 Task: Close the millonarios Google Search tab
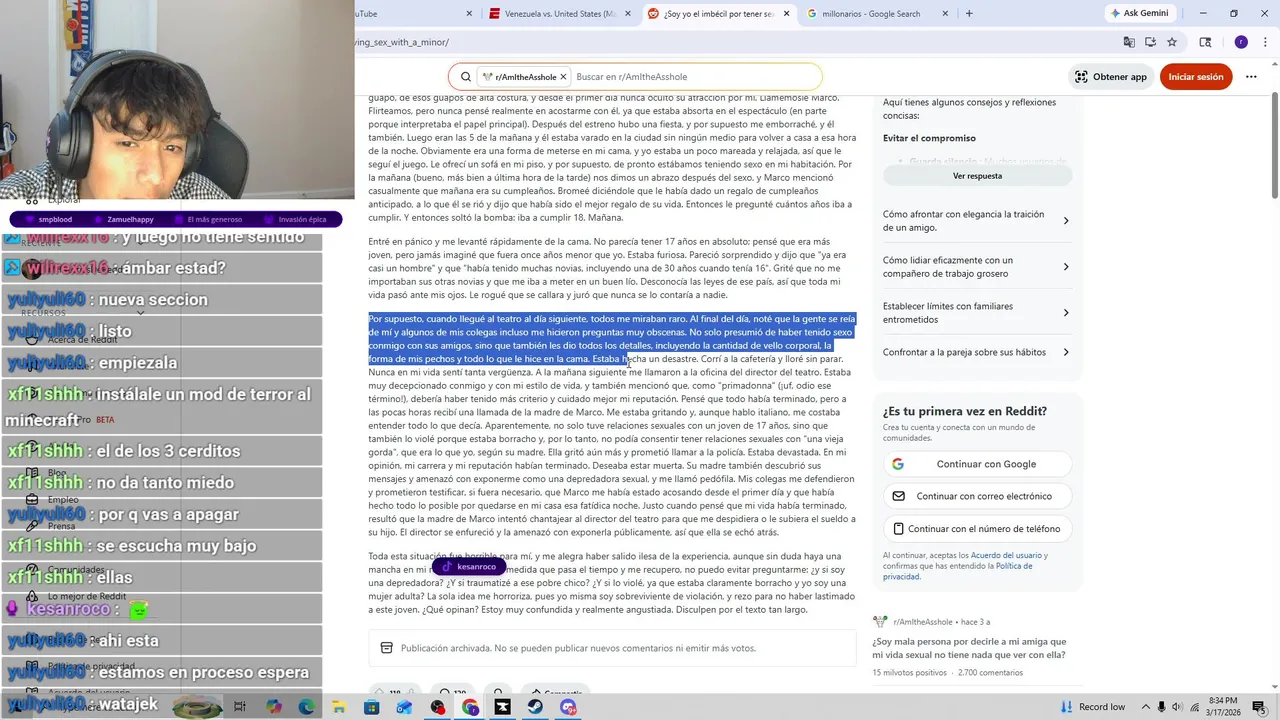coord(945,14)
